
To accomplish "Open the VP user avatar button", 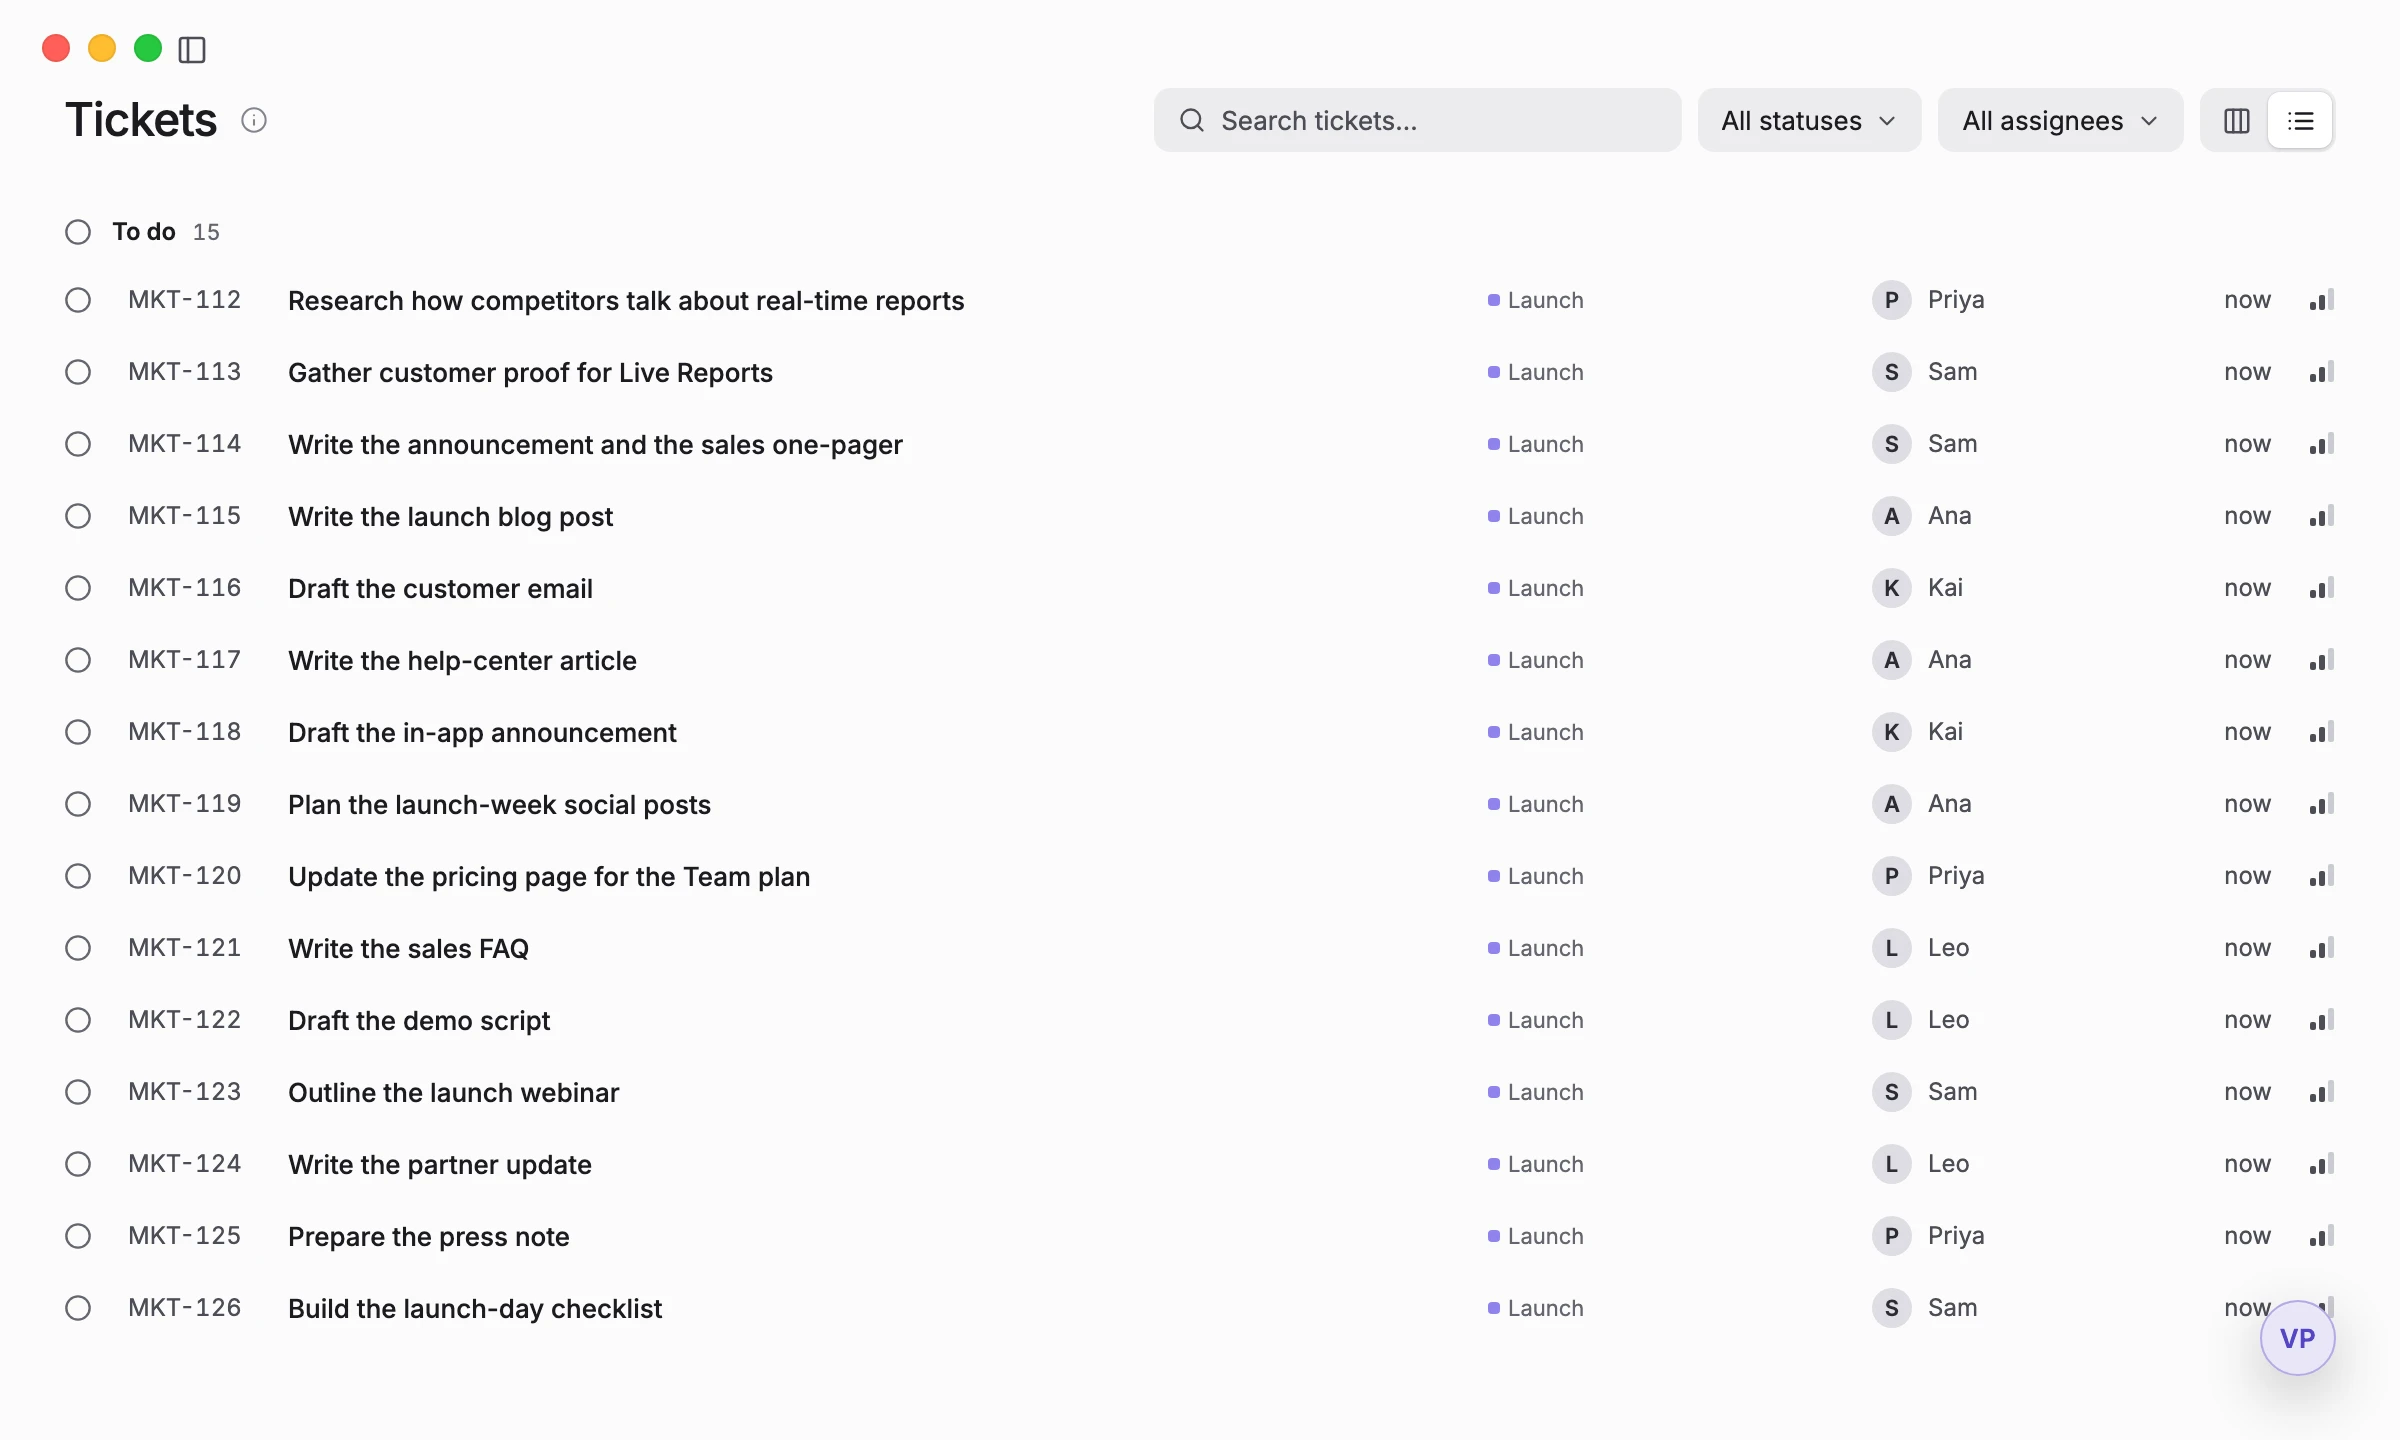I will click(x=2298, y=1338).
